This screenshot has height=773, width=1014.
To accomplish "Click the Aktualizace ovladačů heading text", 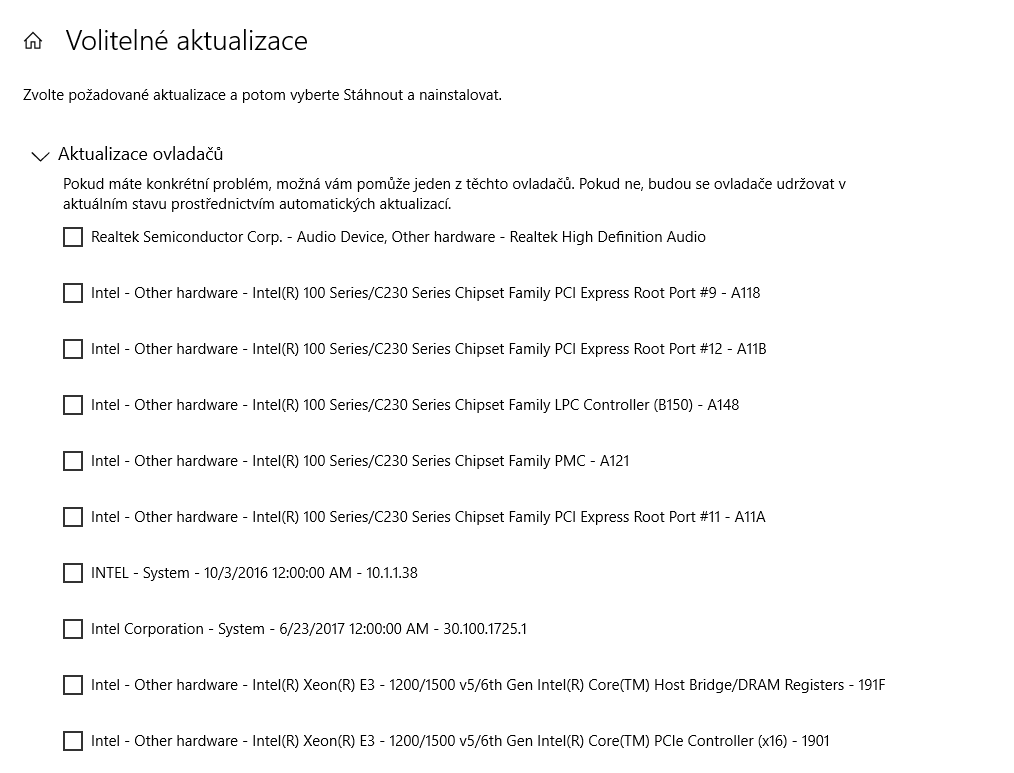I will coord(140,154).
